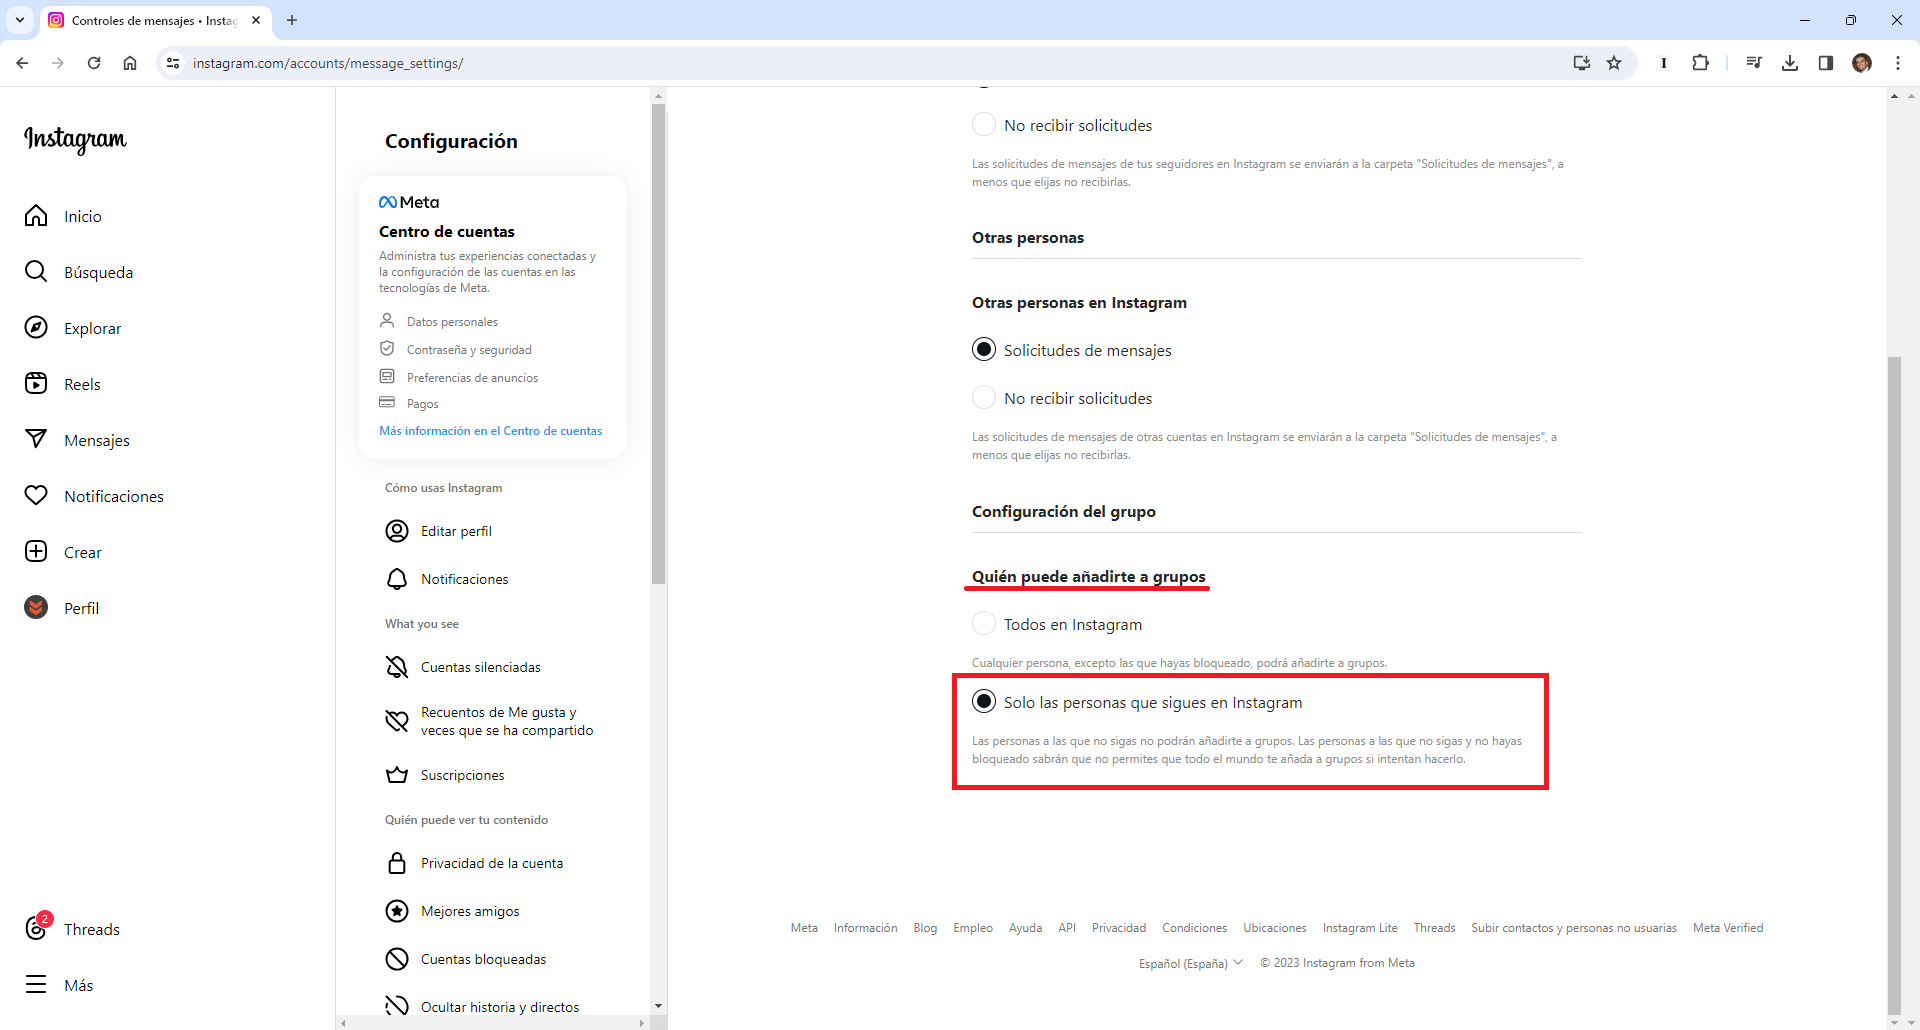Screen dimensions: 1920x1030
Task: Click the Crear plus icon
Action: click(36, 552)
